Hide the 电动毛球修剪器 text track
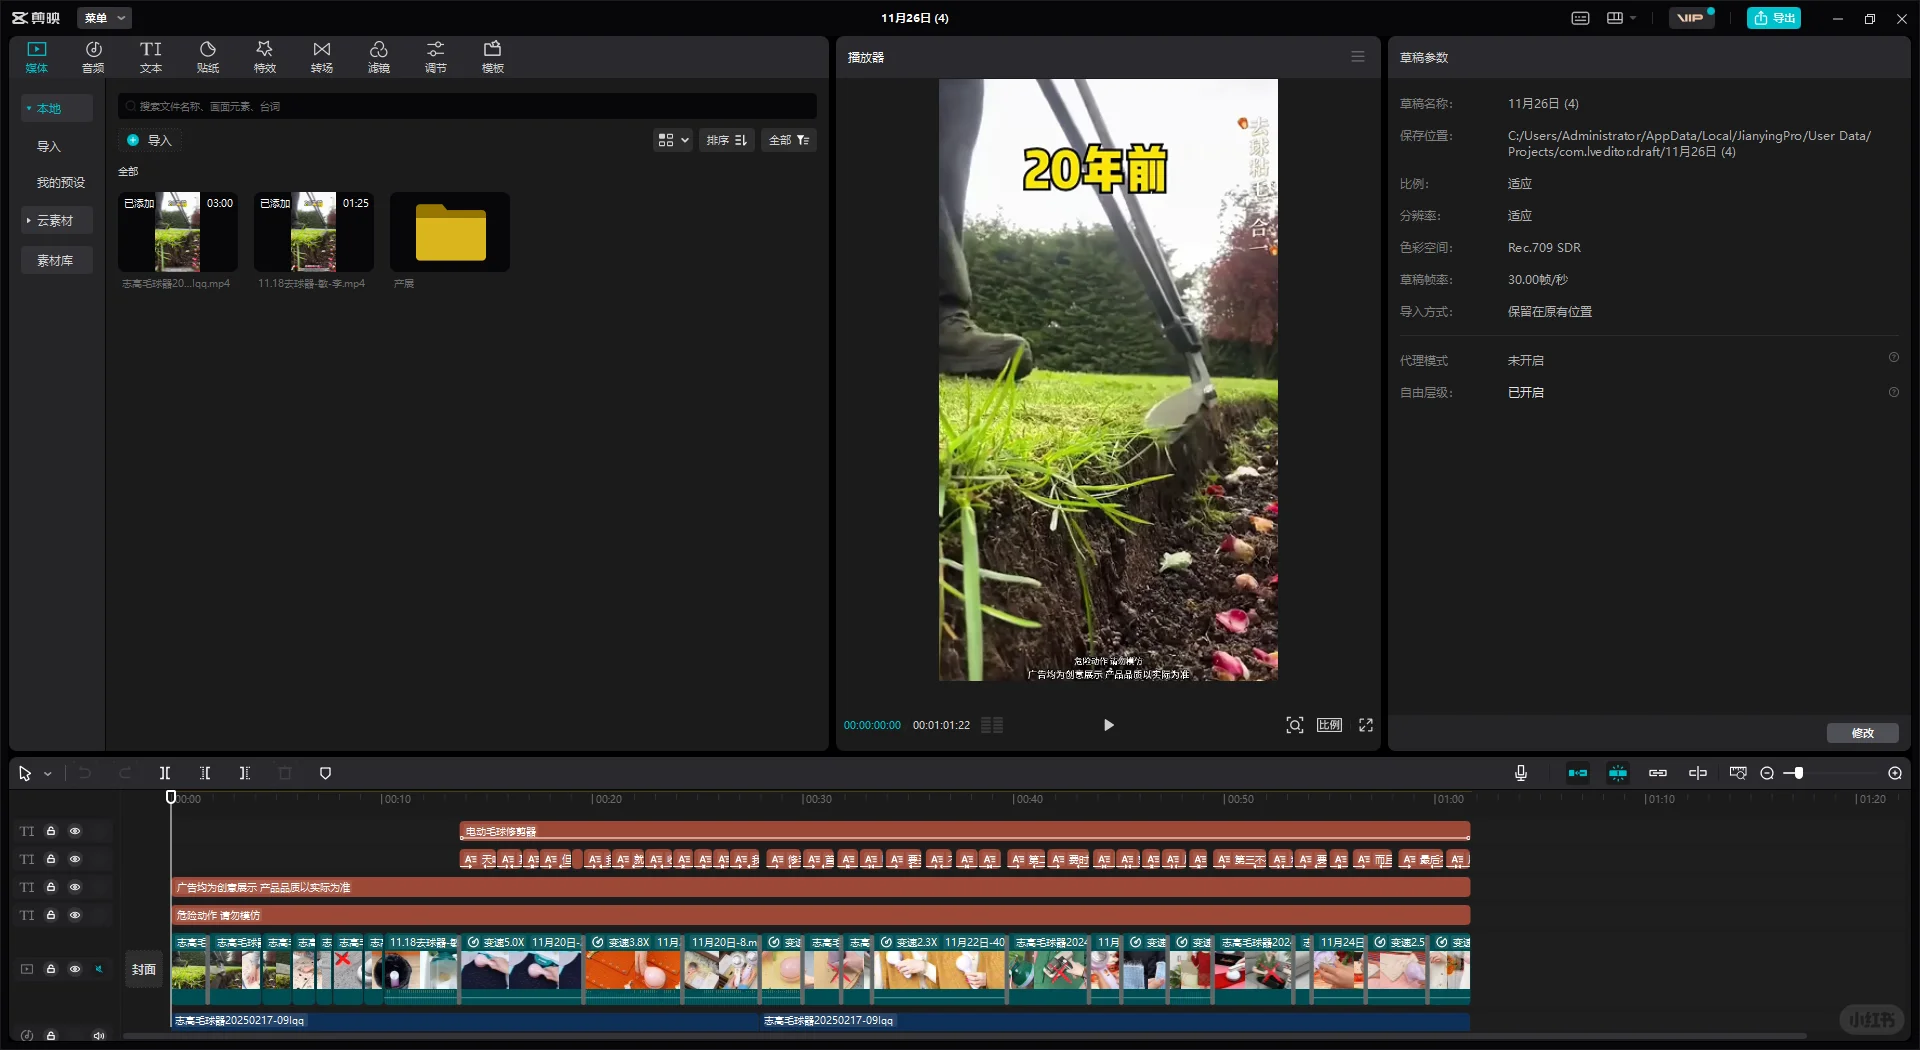 click(75, 831)
